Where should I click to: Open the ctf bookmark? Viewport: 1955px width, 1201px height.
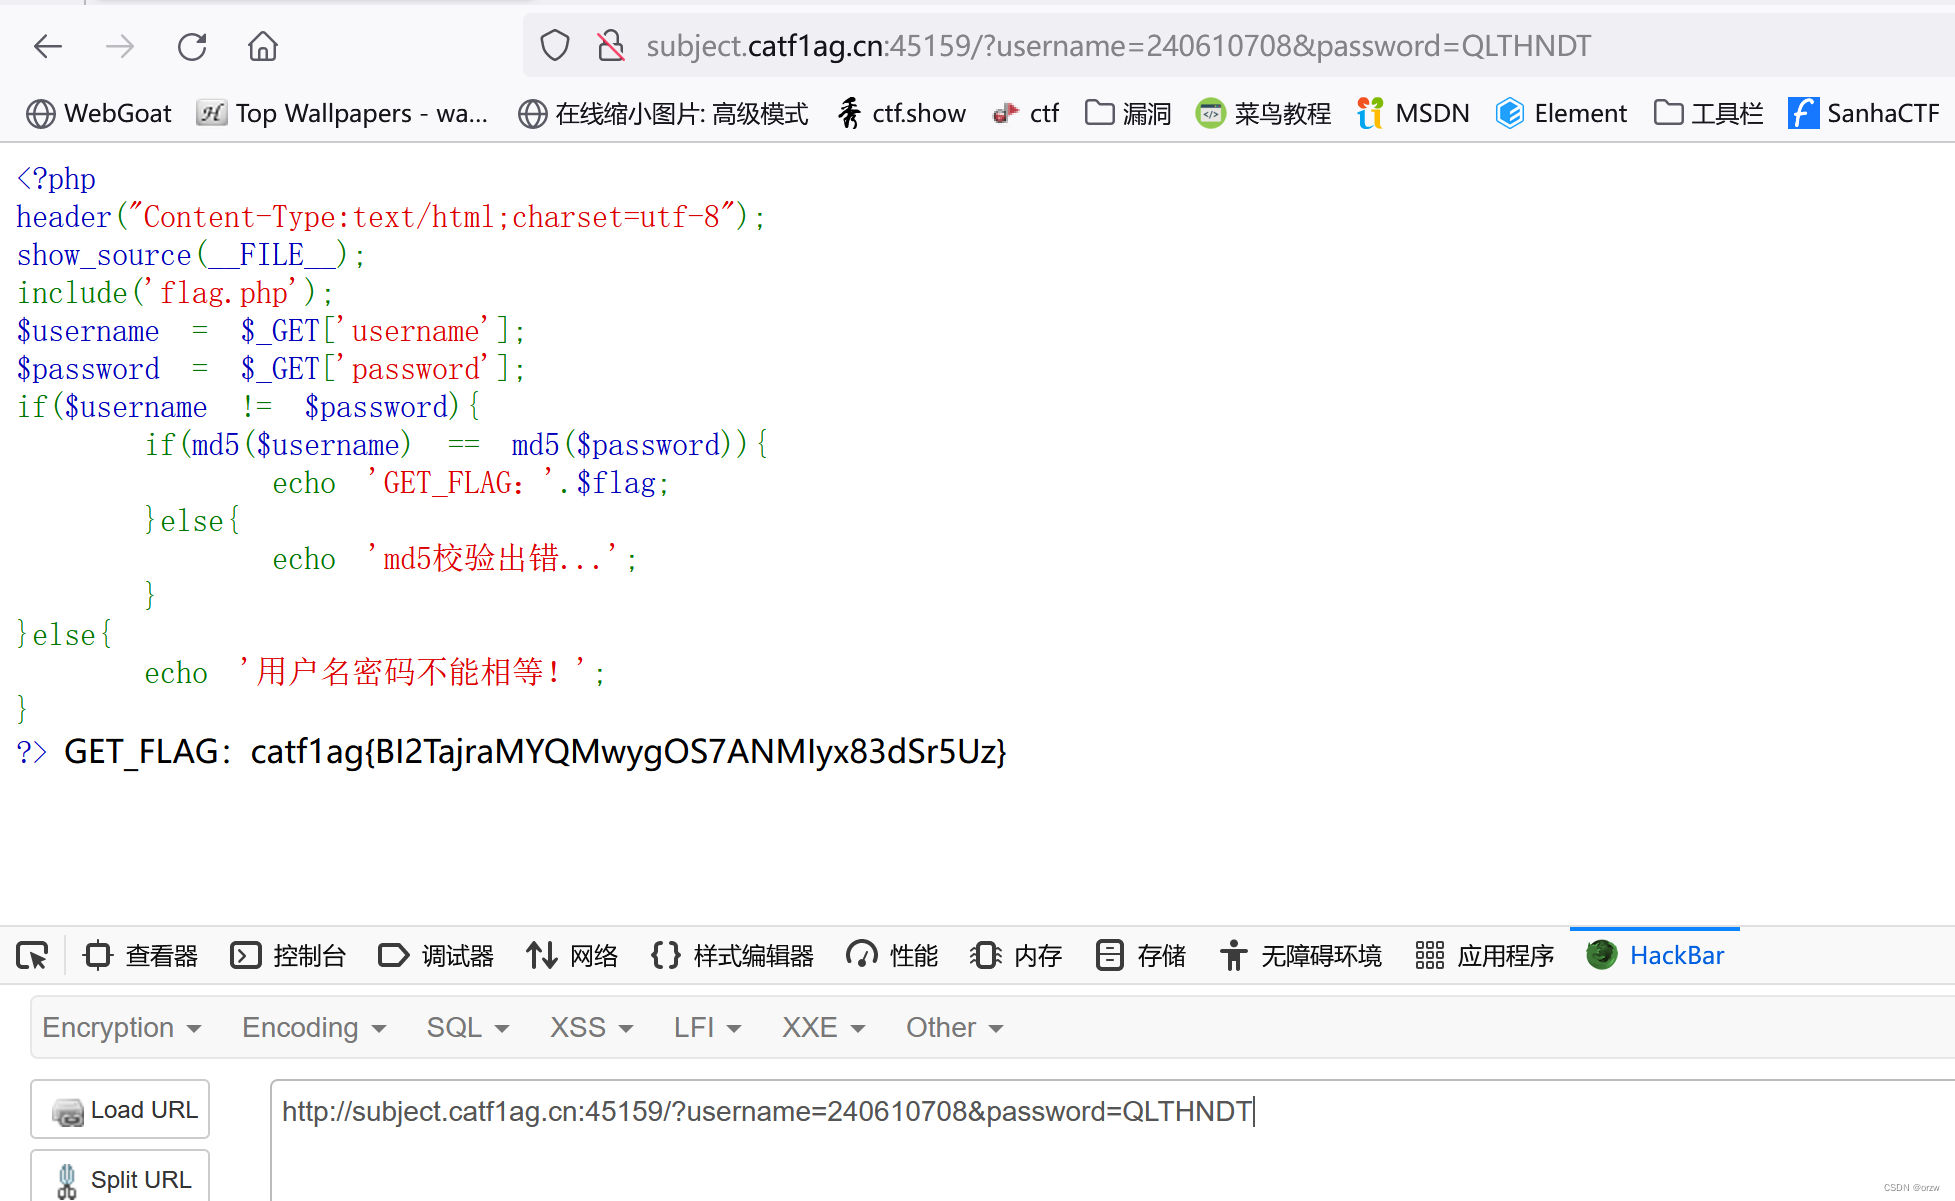pos(1026,113)
